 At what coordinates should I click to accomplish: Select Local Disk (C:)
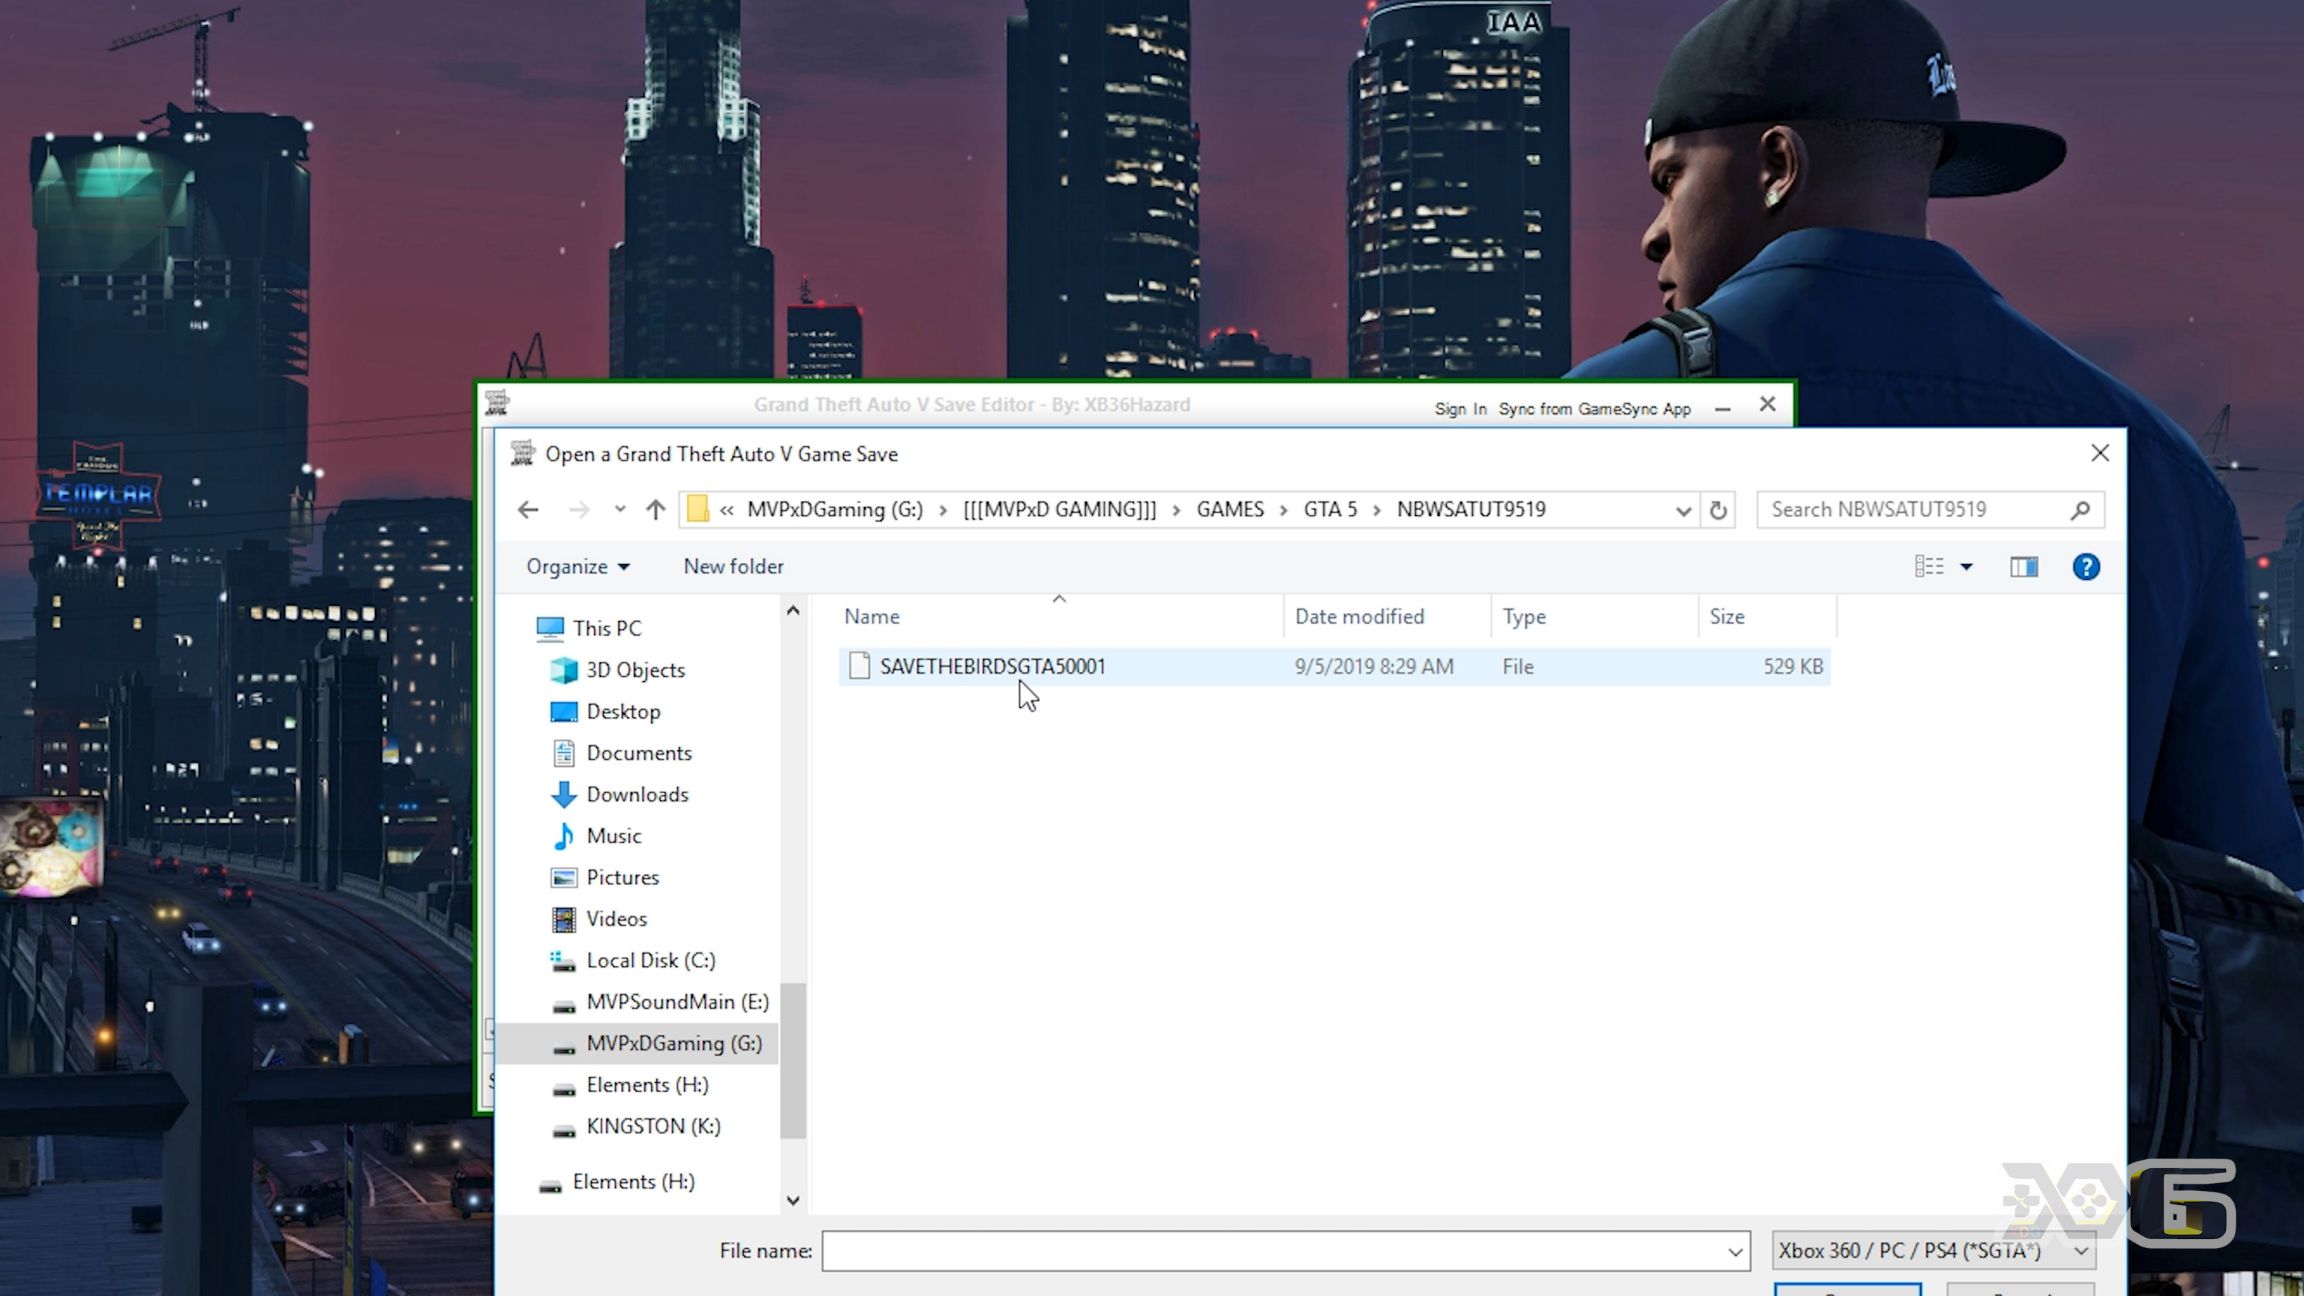click(x=651, y=960)
